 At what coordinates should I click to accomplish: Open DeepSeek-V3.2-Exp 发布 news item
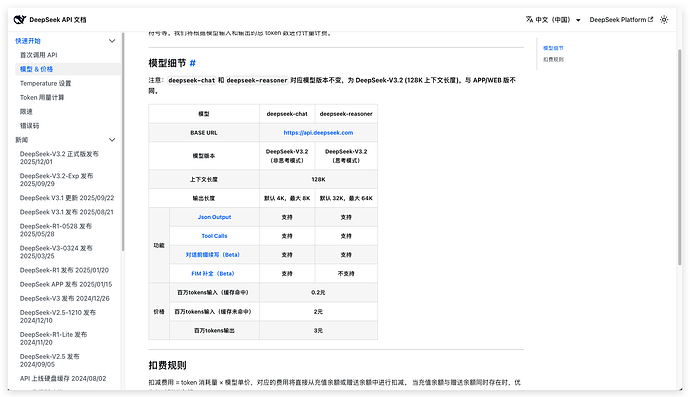tap(56, 180)
